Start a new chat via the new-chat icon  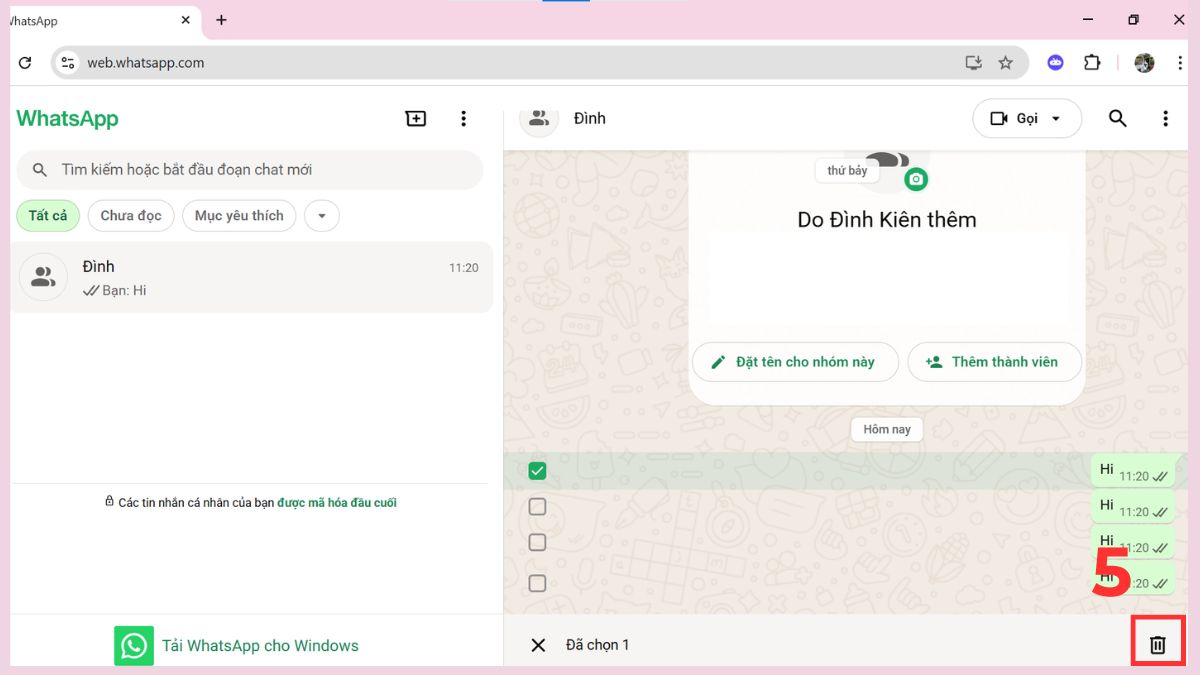415,118
